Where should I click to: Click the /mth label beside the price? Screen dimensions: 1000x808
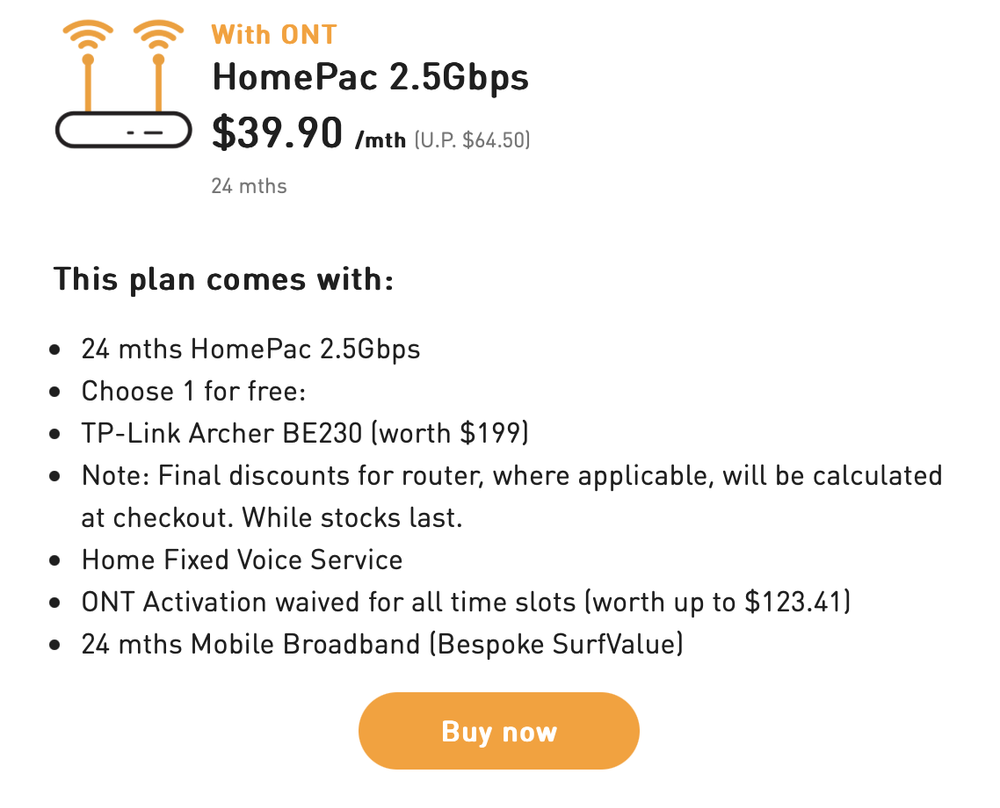(x=381, y=140)
